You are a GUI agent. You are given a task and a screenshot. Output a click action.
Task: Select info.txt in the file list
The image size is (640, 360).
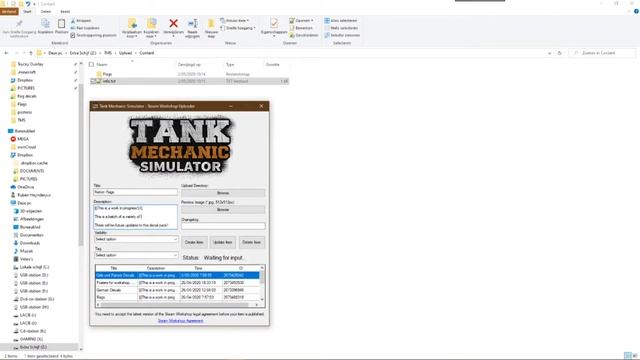click(x=109, y=81)
